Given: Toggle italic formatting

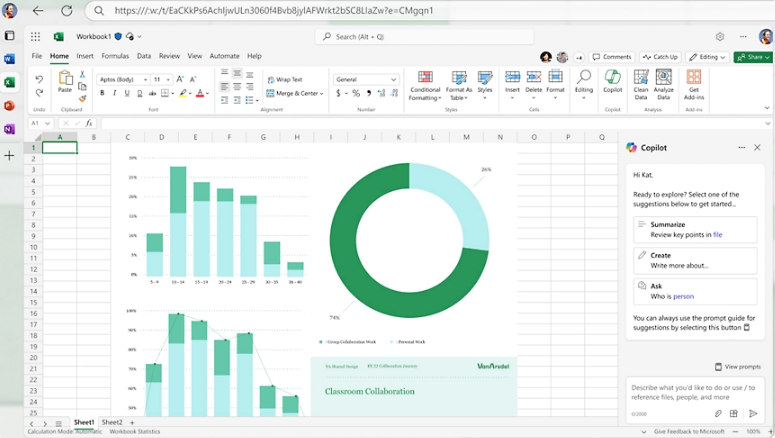Looking at the screenshot, I should point(115,93).
